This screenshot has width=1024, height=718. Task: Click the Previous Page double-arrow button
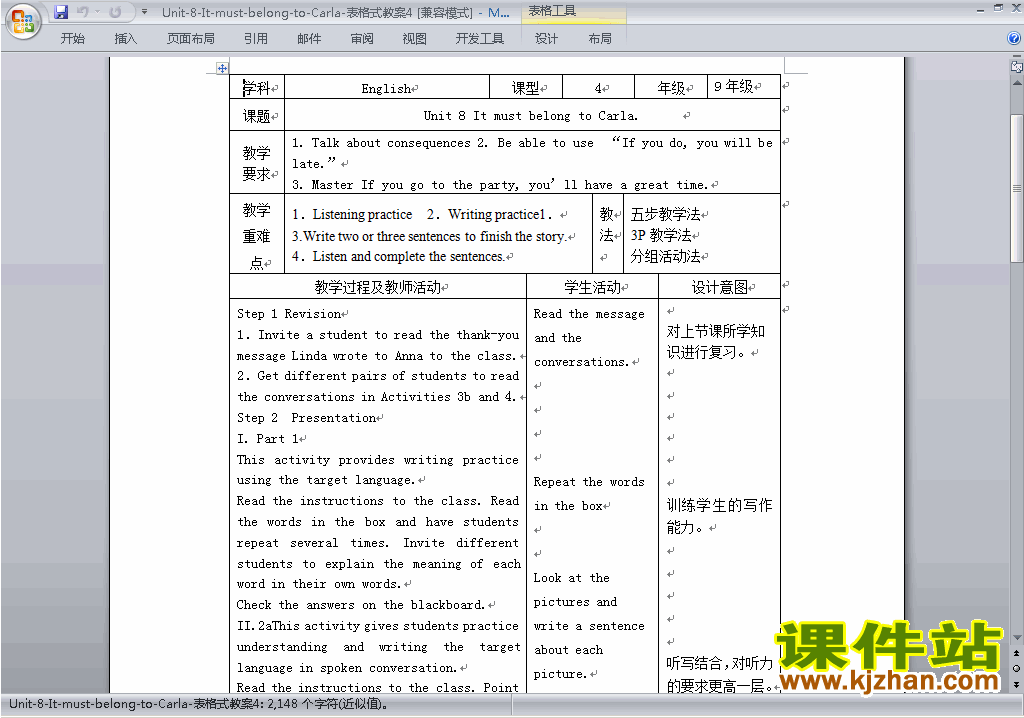(x=1016, y=653)
